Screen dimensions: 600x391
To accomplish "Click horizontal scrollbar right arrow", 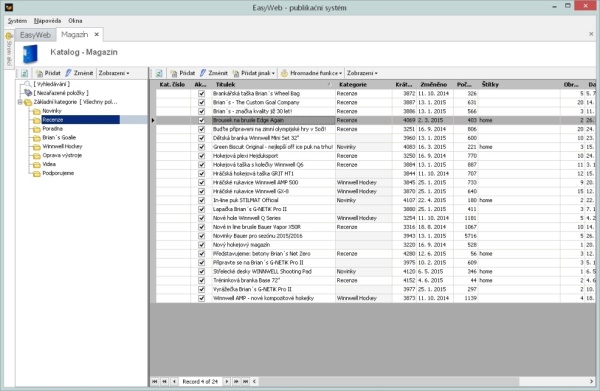I will [x=591, y=381].
